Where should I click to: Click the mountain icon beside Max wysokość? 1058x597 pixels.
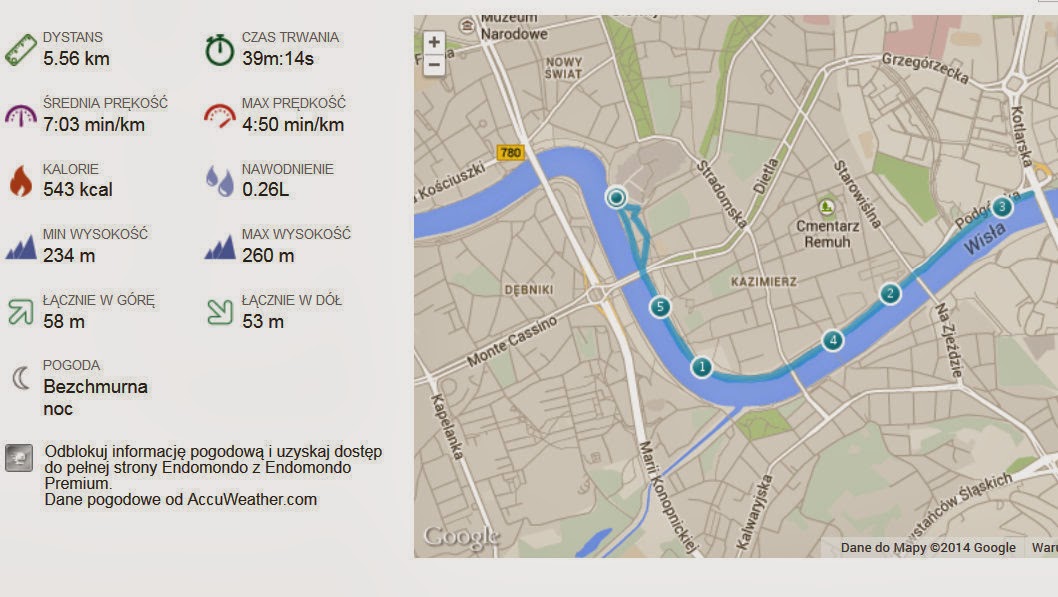pos(219,246)
